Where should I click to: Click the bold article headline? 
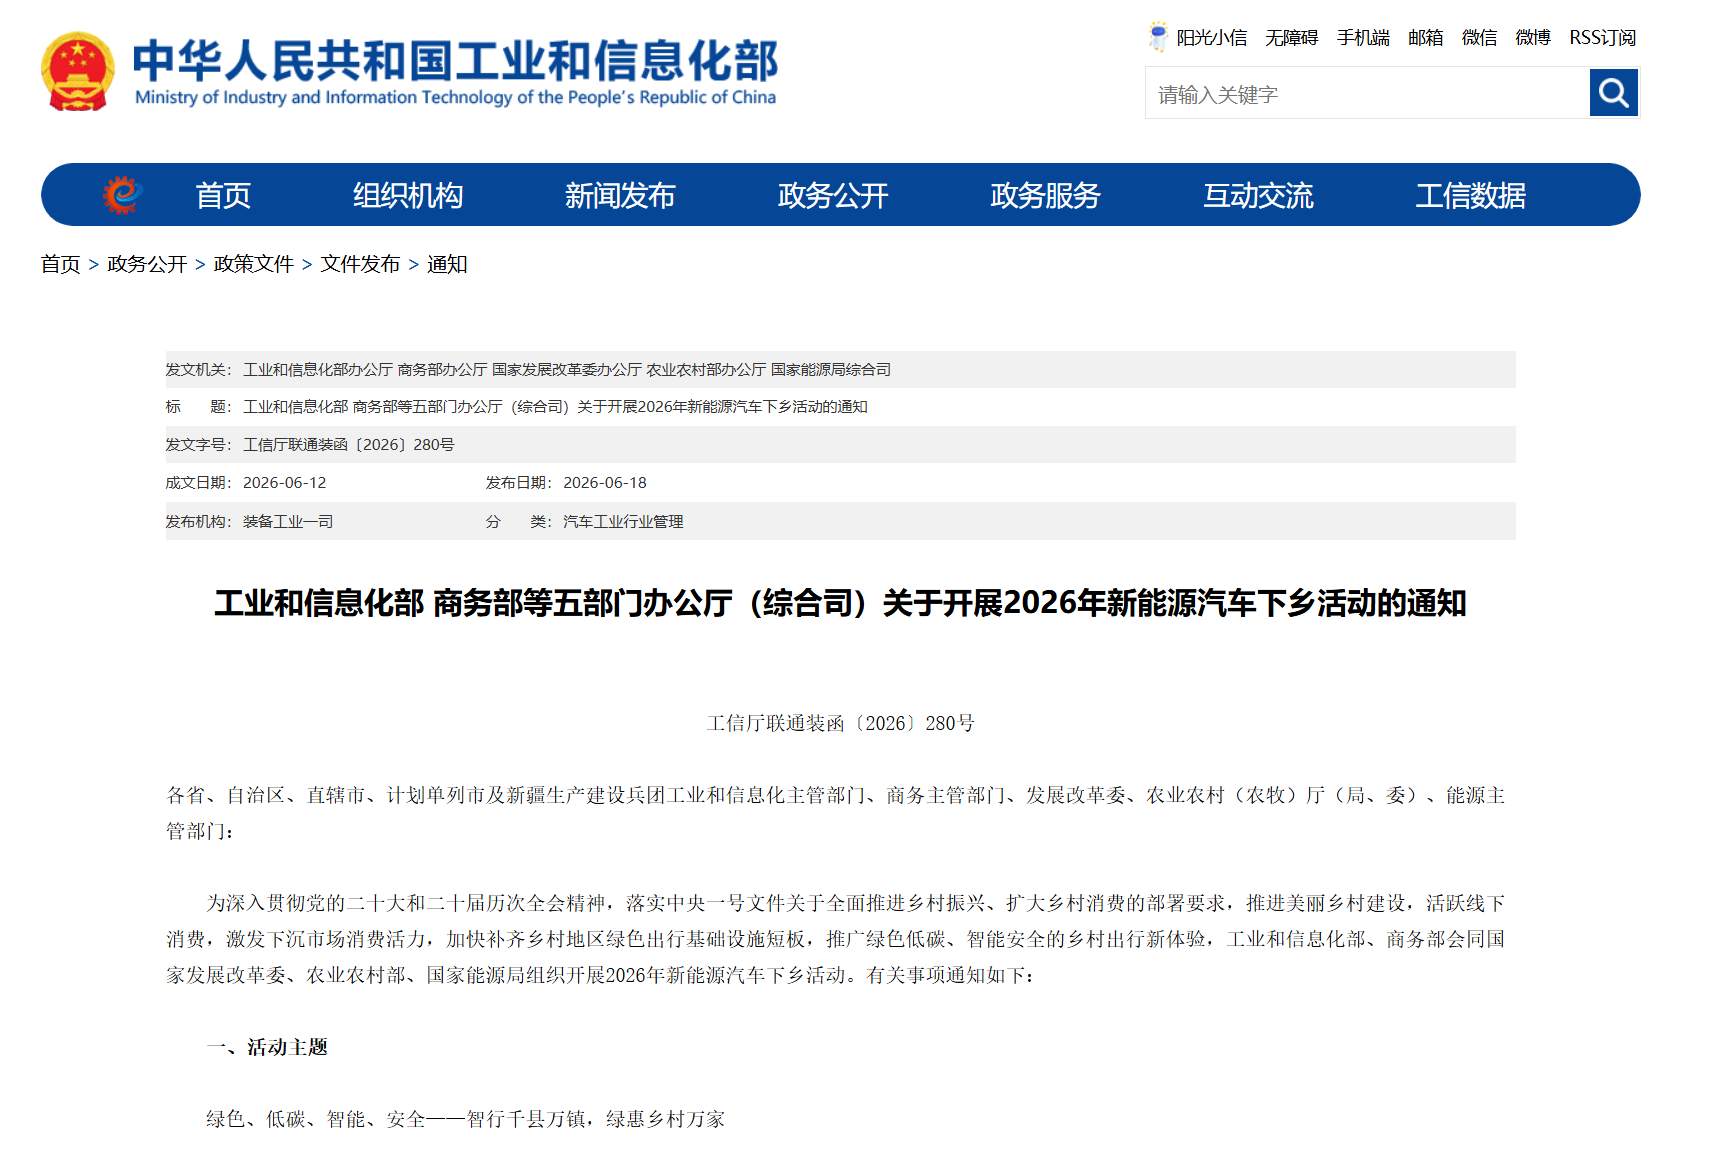click(840, 603)
